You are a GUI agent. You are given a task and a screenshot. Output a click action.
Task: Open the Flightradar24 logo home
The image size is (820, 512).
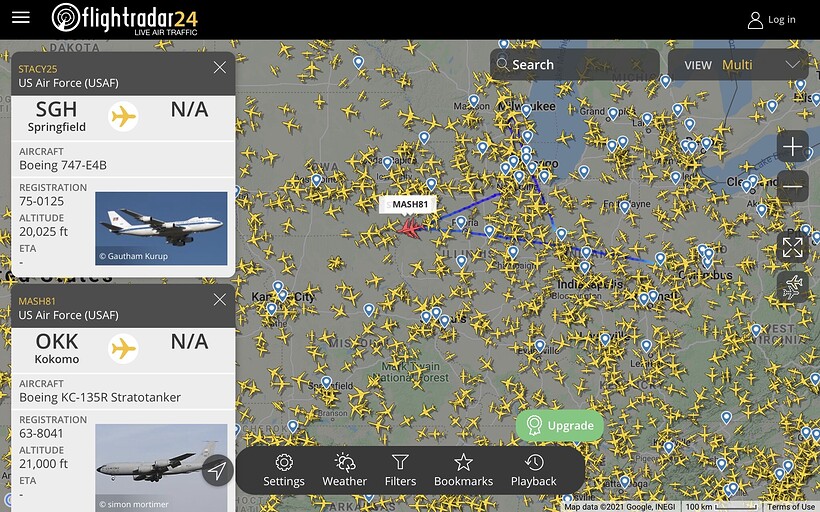pyautogui.click(x=124, y=19)
